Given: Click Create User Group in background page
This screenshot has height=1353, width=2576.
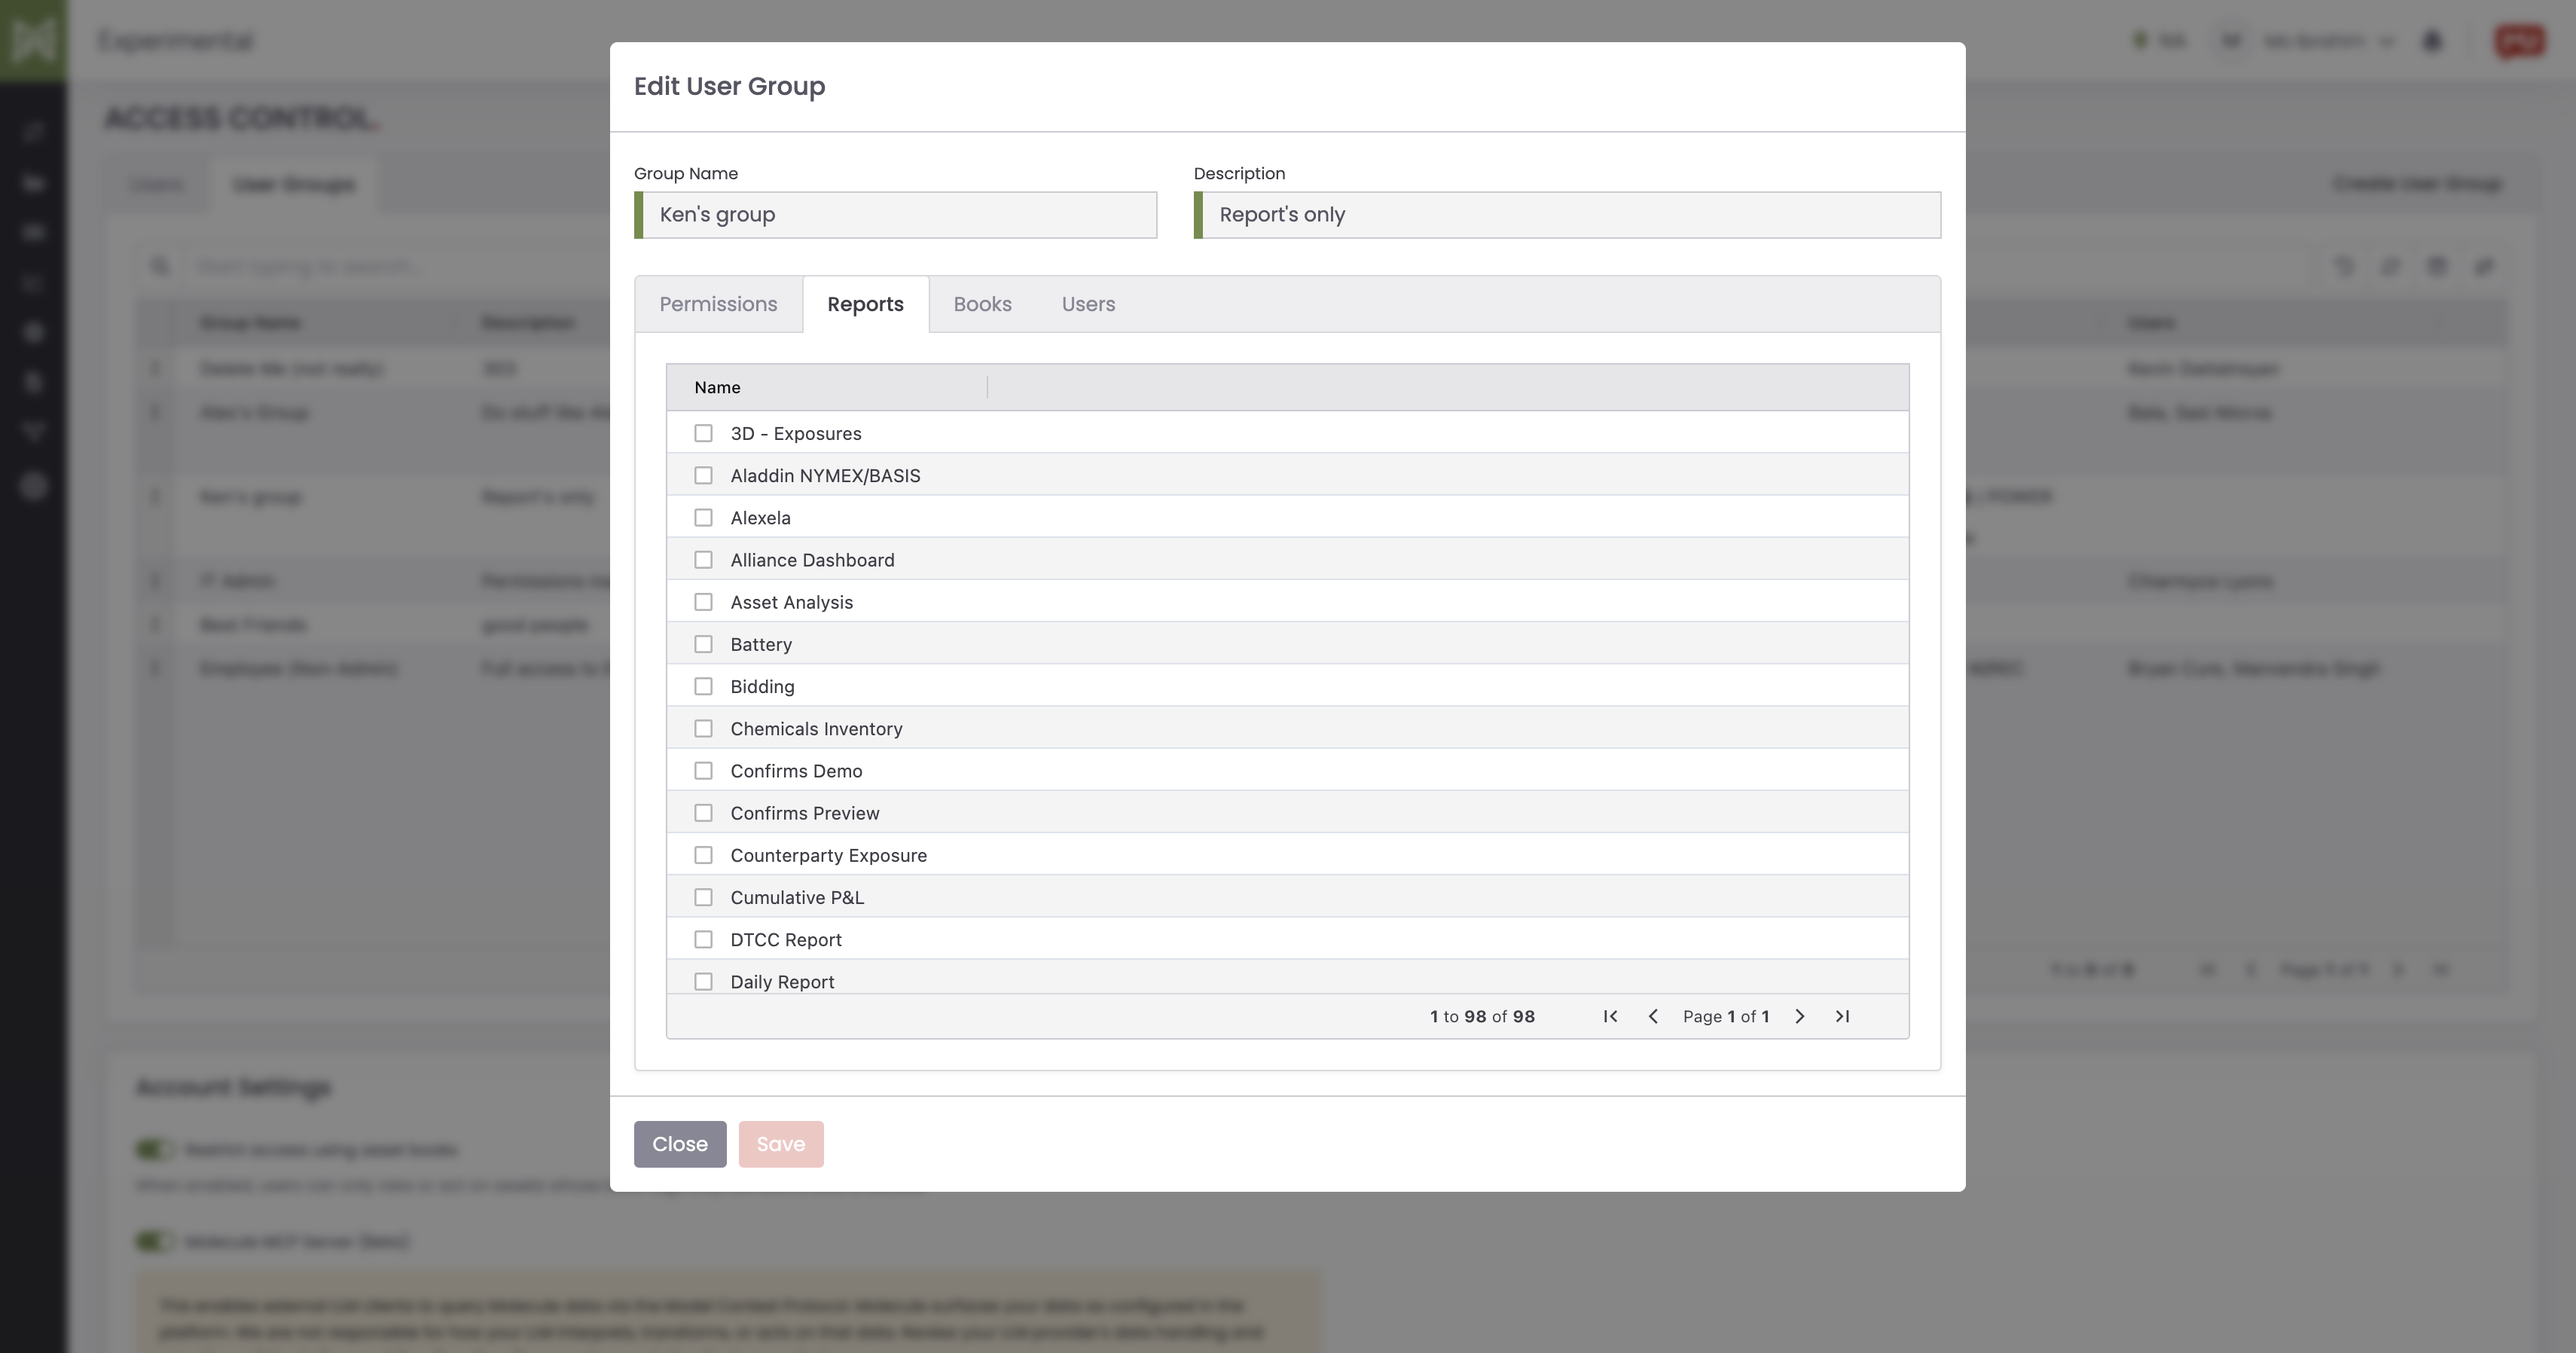Looking at the screenshot, I should click(x=2417, y=184).
